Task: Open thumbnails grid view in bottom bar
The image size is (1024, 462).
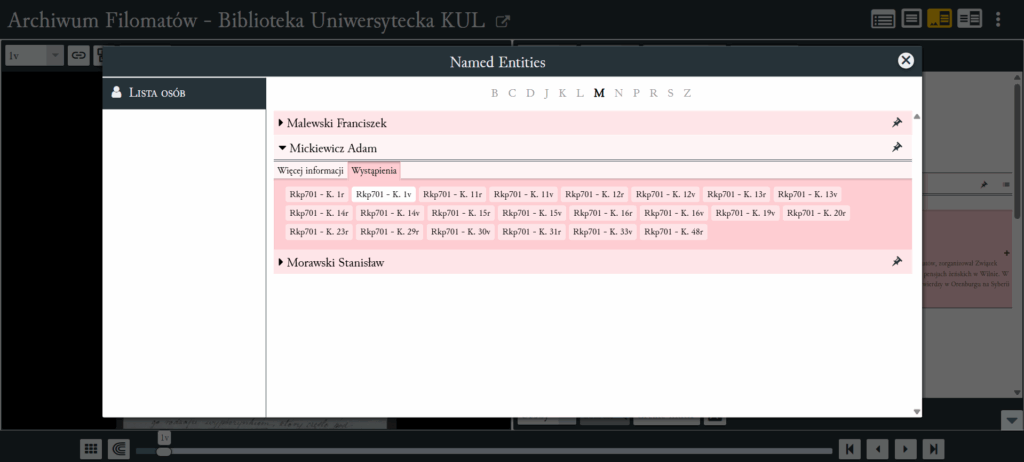Action: [x=90, y=449]
